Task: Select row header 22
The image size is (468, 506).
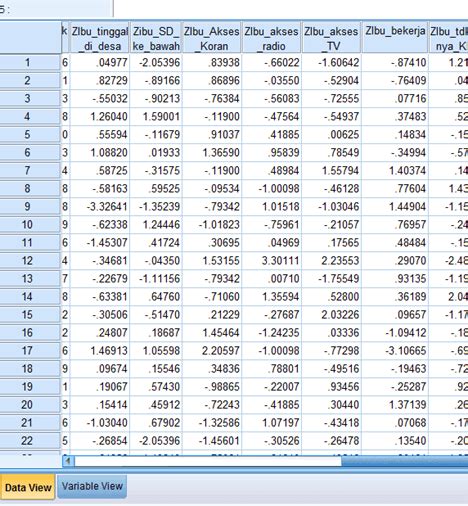Action: pos(30,441)
